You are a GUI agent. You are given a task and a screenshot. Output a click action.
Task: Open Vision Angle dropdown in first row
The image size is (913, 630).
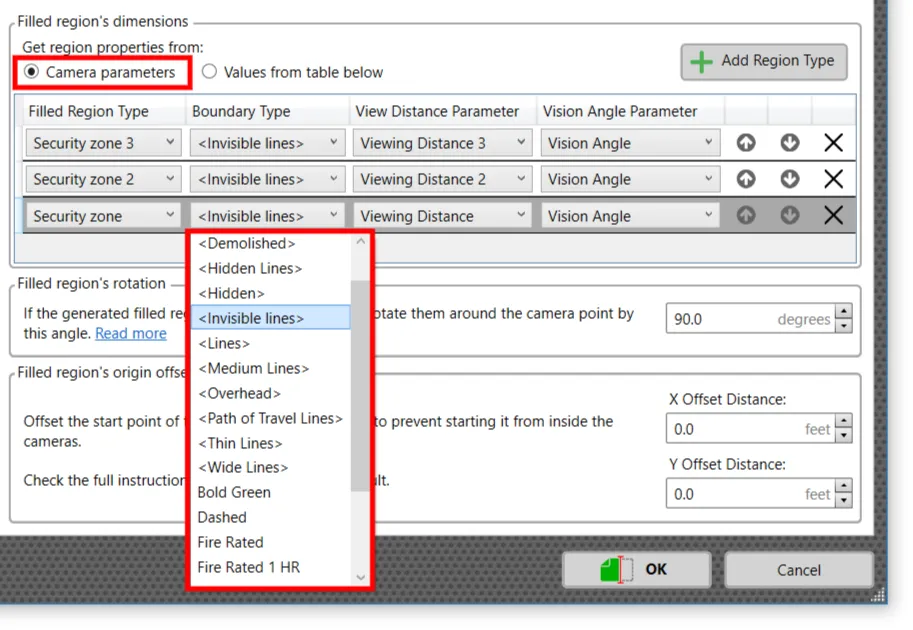630,143
